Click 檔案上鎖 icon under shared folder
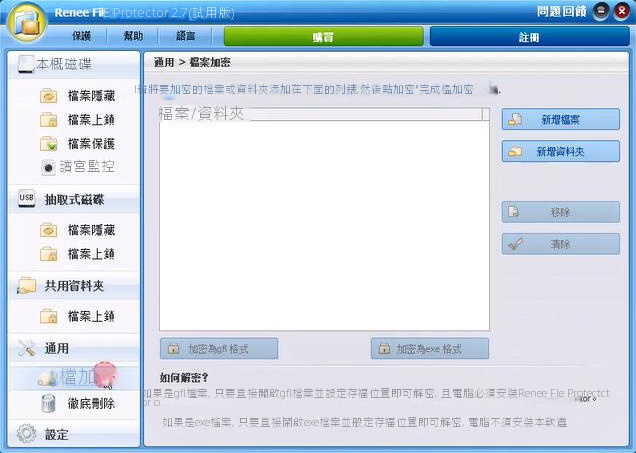This screenshot has width=636, height=453. (x=49, y=316)
